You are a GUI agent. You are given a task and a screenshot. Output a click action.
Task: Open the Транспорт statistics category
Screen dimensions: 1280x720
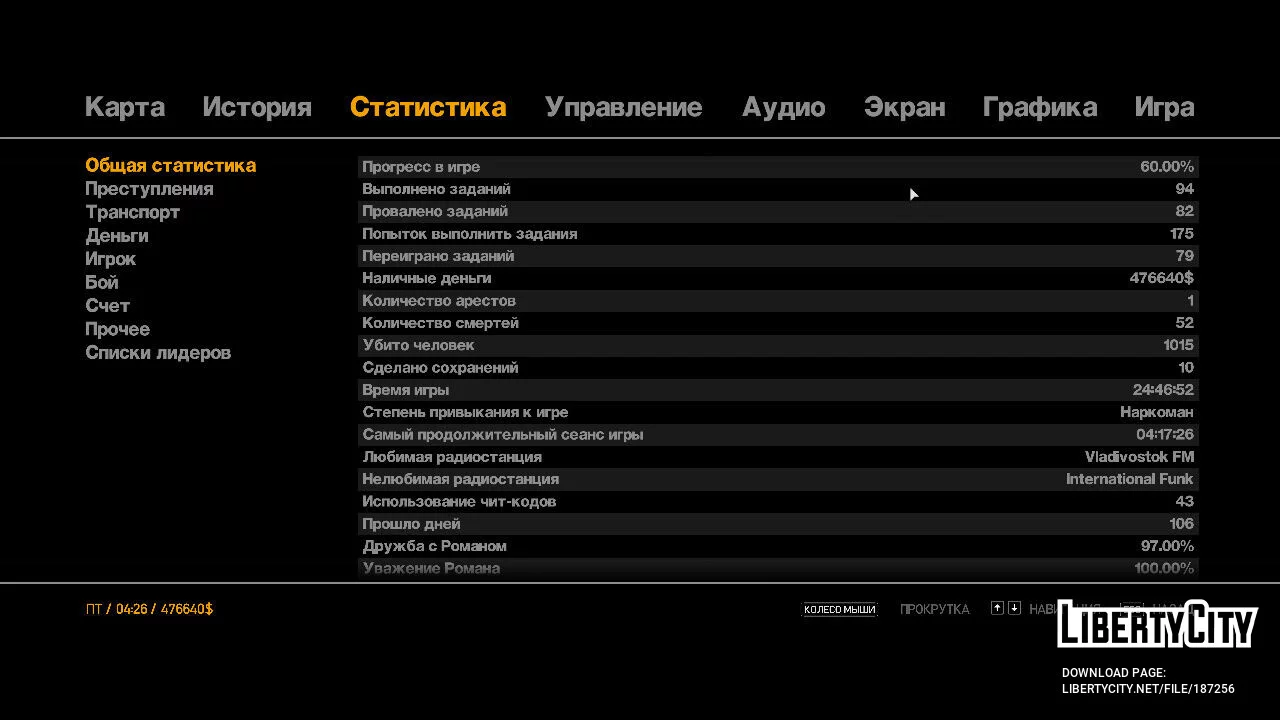133,212
